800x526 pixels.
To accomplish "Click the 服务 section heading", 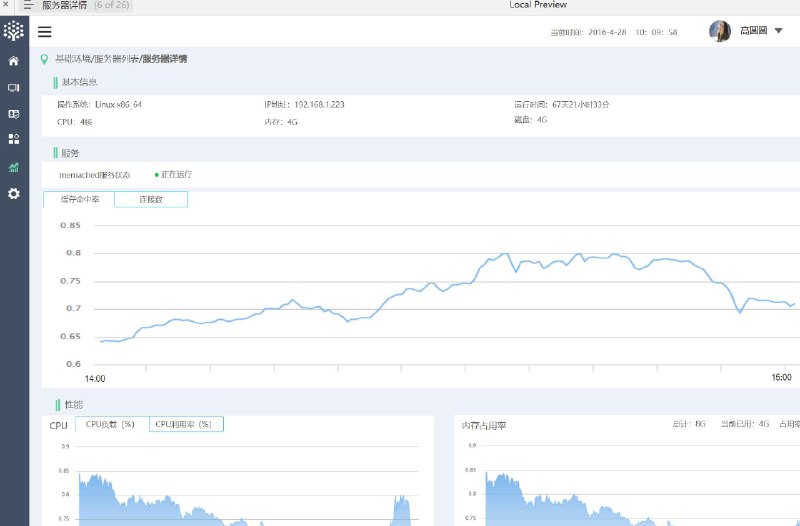I will 70,153.
